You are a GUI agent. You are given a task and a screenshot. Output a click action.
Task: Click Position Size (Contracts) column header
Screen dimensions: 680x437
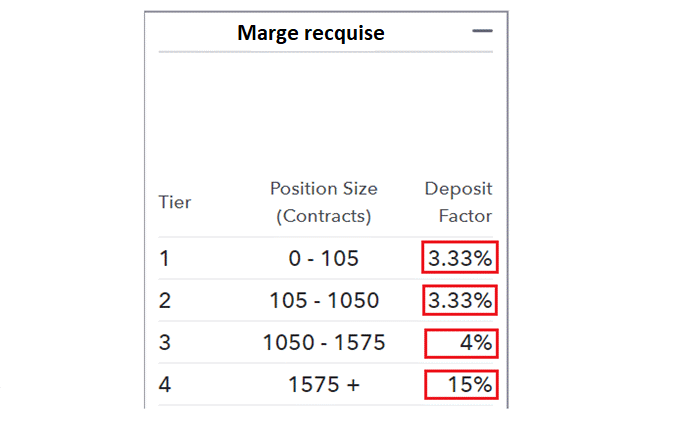tap(324, 202)
